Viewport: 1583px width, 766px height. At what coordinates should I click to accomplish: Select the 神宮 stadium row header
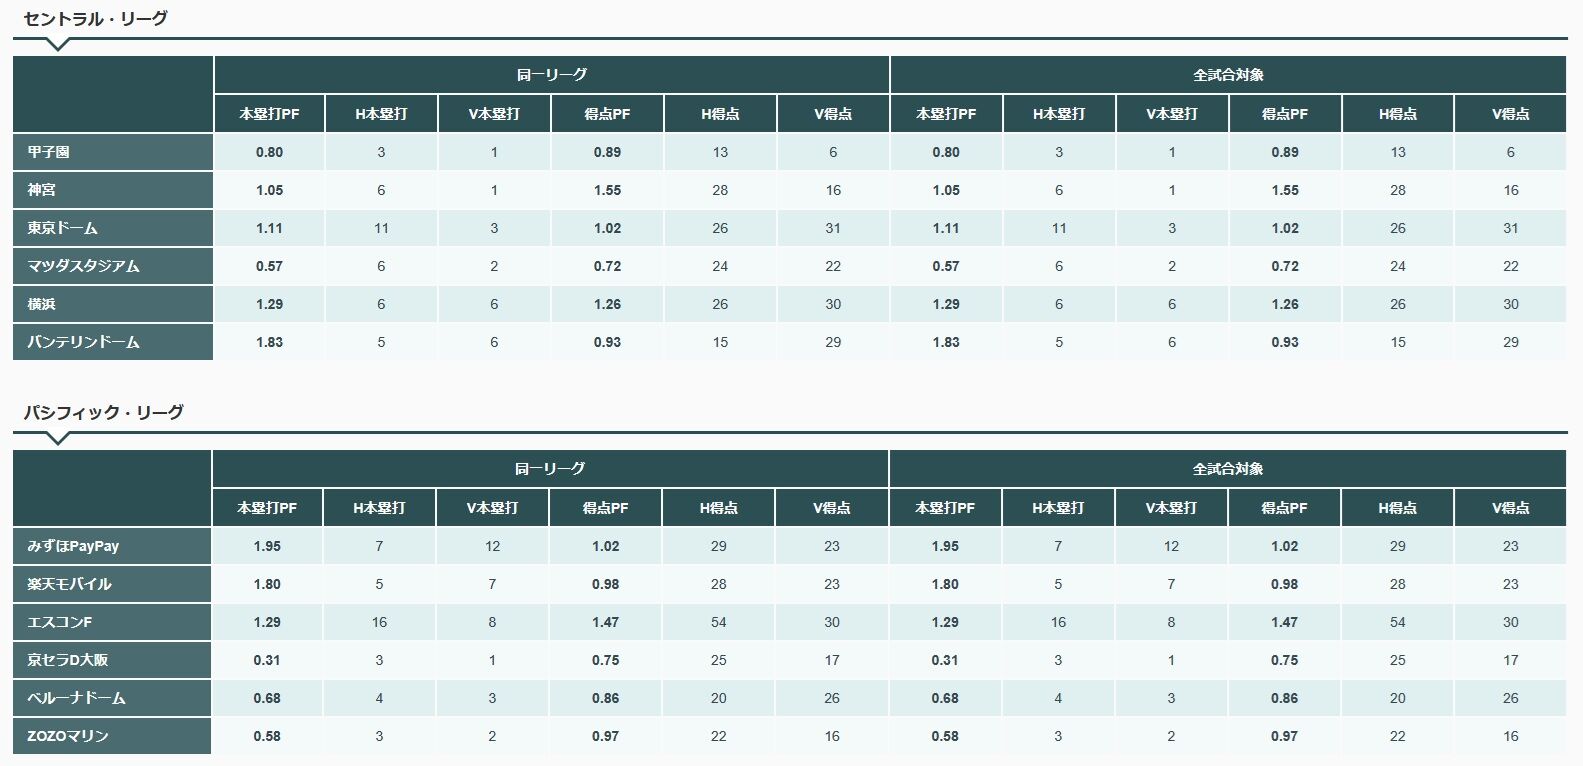pyautogui.click(x=113, y=190)
